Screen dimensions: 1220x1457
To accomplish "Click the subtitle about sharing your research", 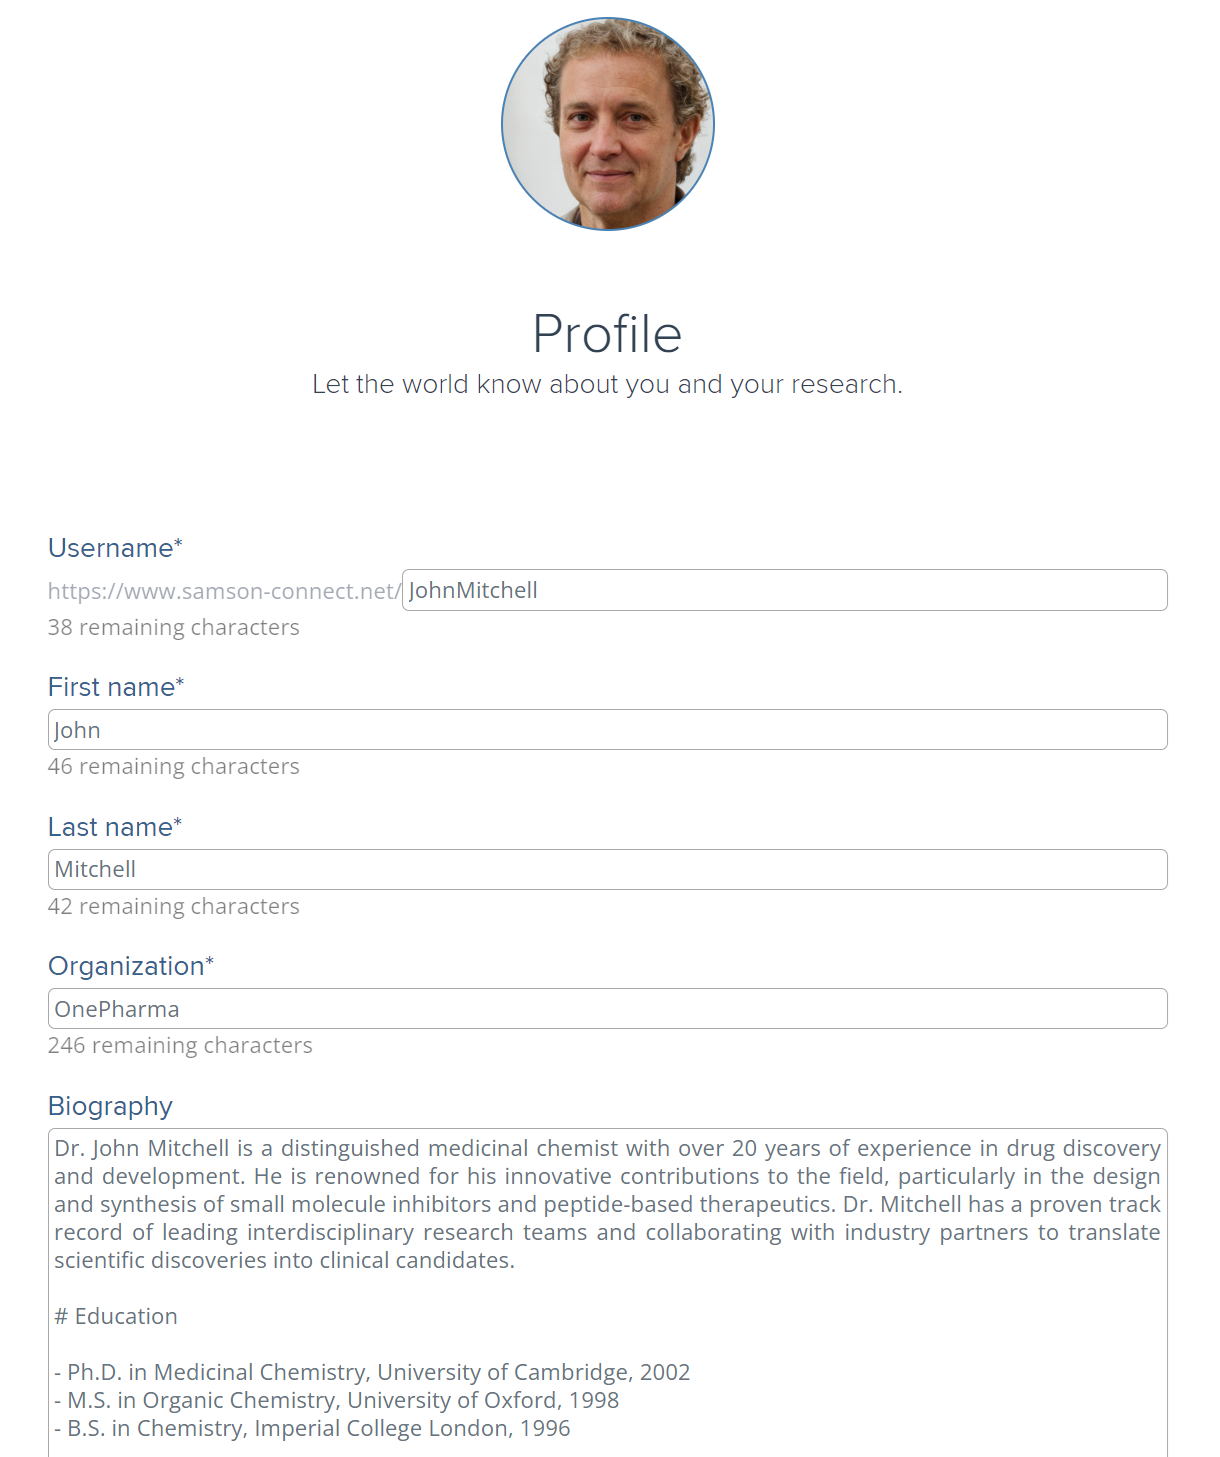I will click(608, 384).
